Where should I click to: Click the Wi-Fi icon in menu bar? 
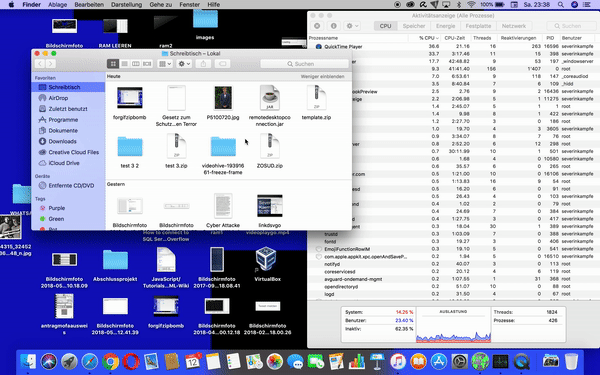coord(471,5)
